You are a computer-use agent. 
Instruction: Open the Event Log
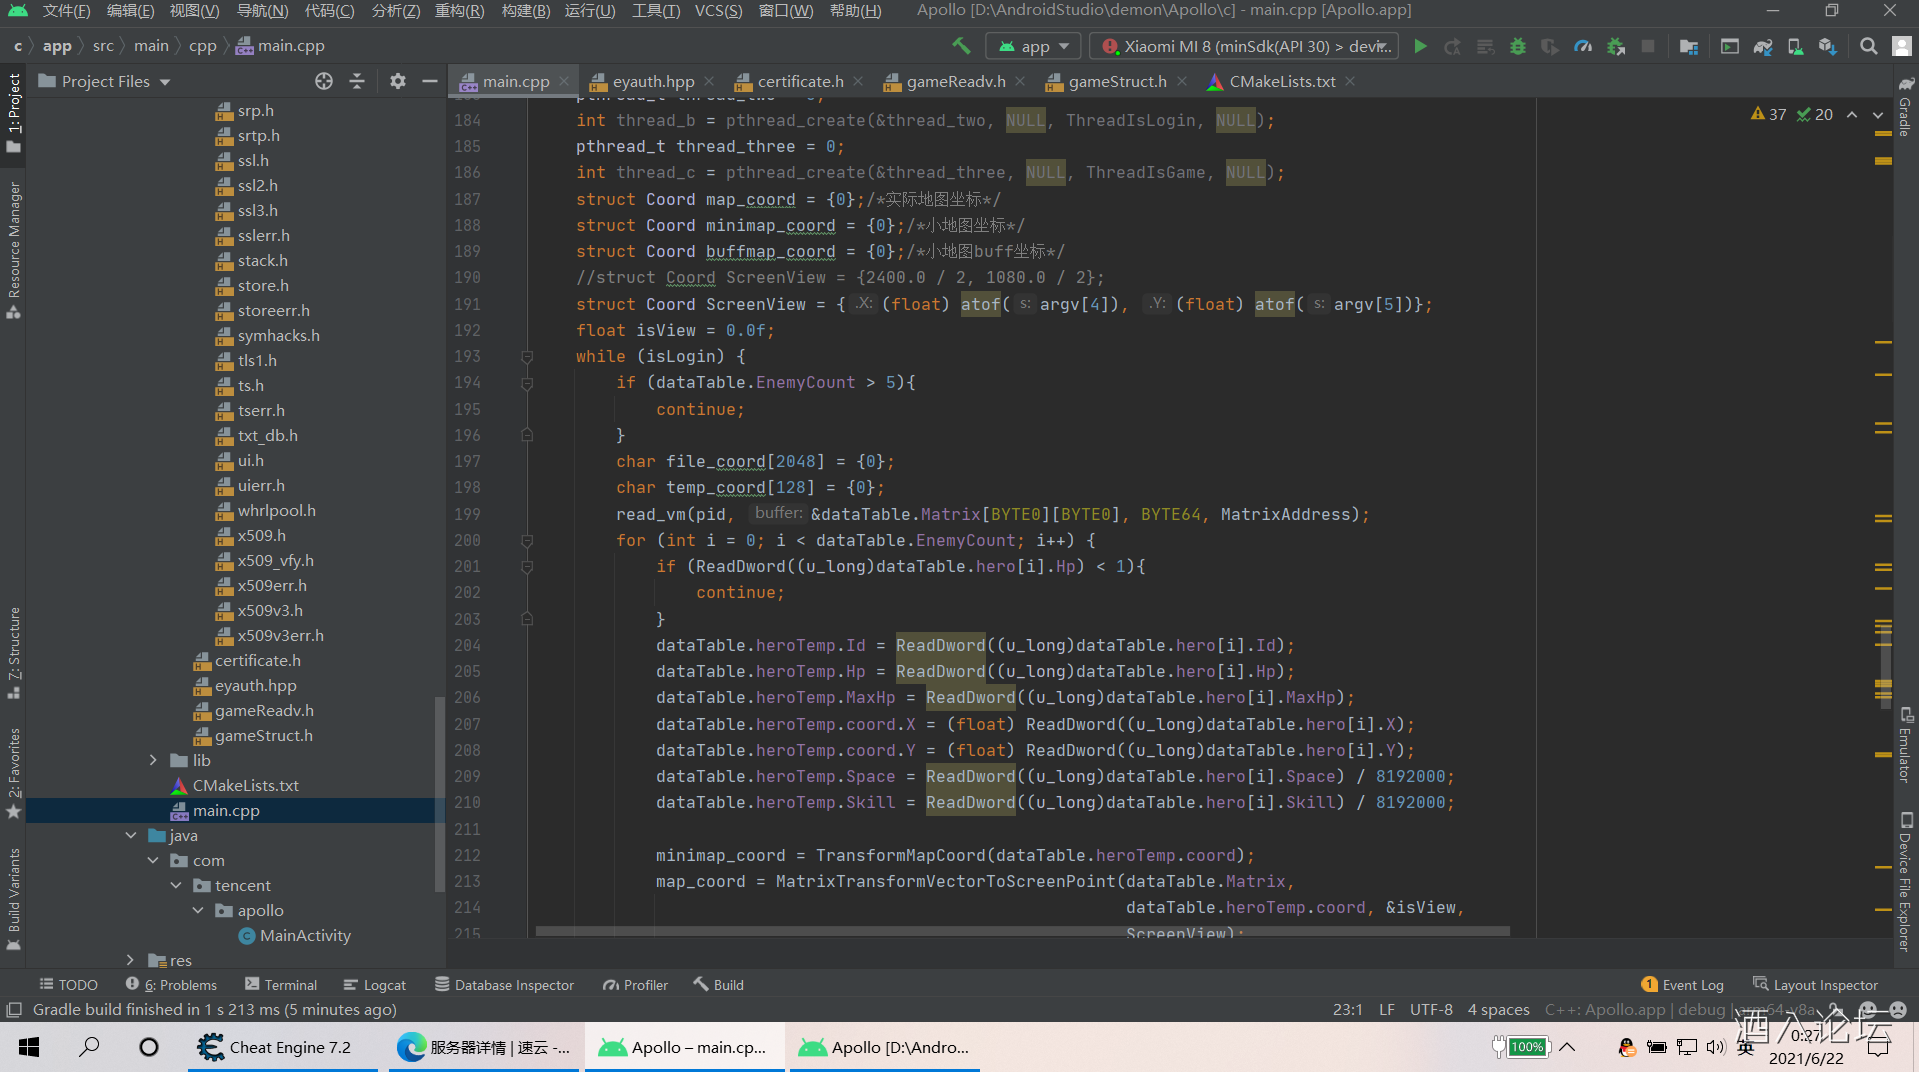(x=1682, y=985)
